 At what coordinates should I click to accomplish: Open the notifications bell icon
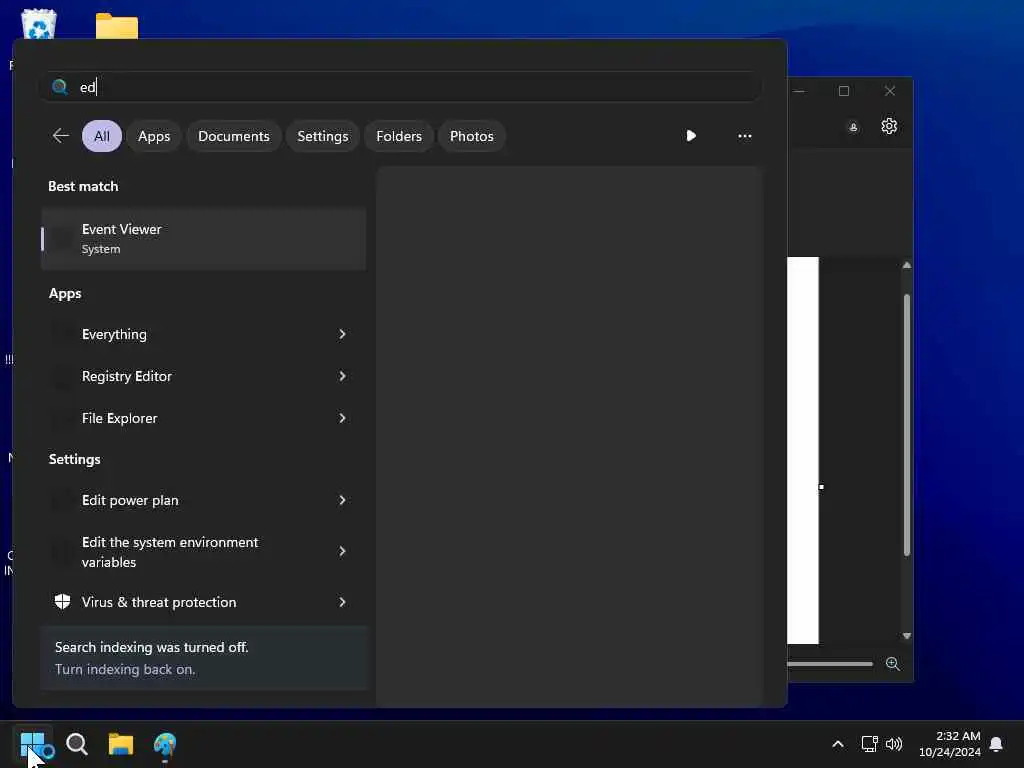[996, 744]
